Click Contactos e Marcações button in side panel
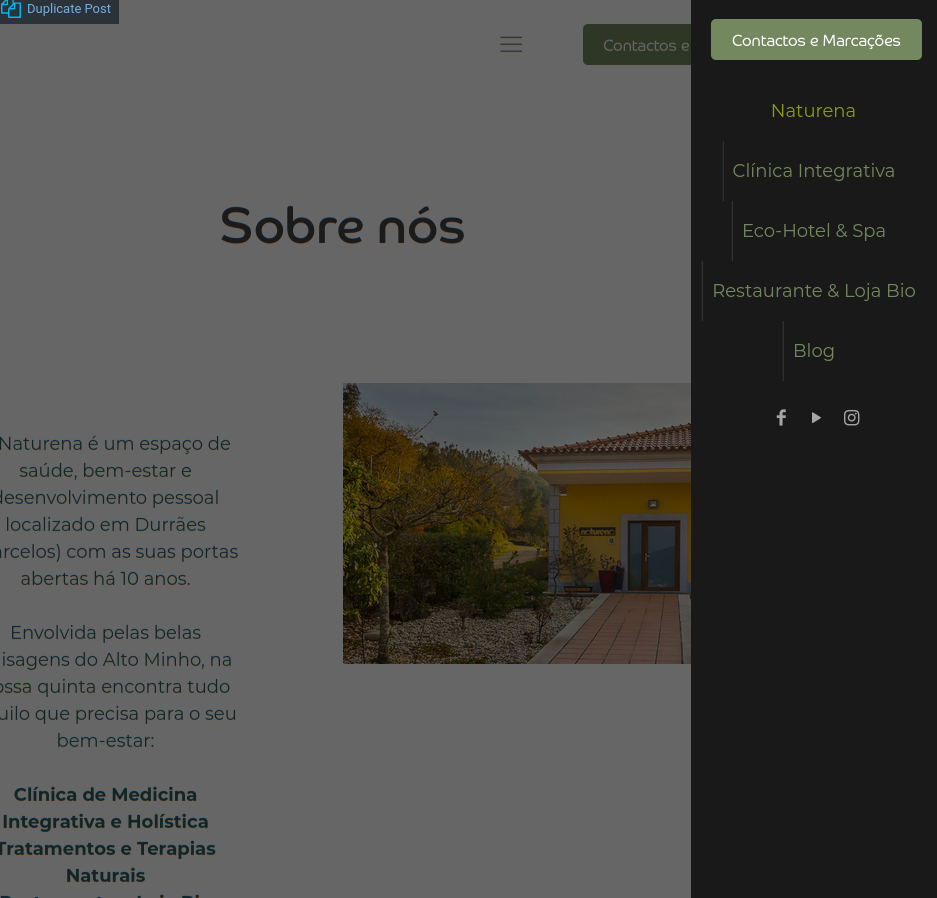937x898 pixels. click(x=816, y=40)
